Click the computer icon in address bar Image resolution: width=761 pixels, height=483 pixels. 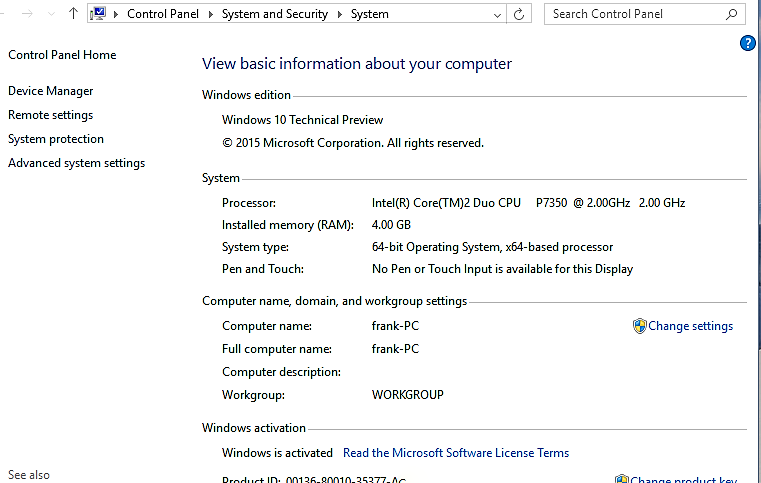pos(98,14)
